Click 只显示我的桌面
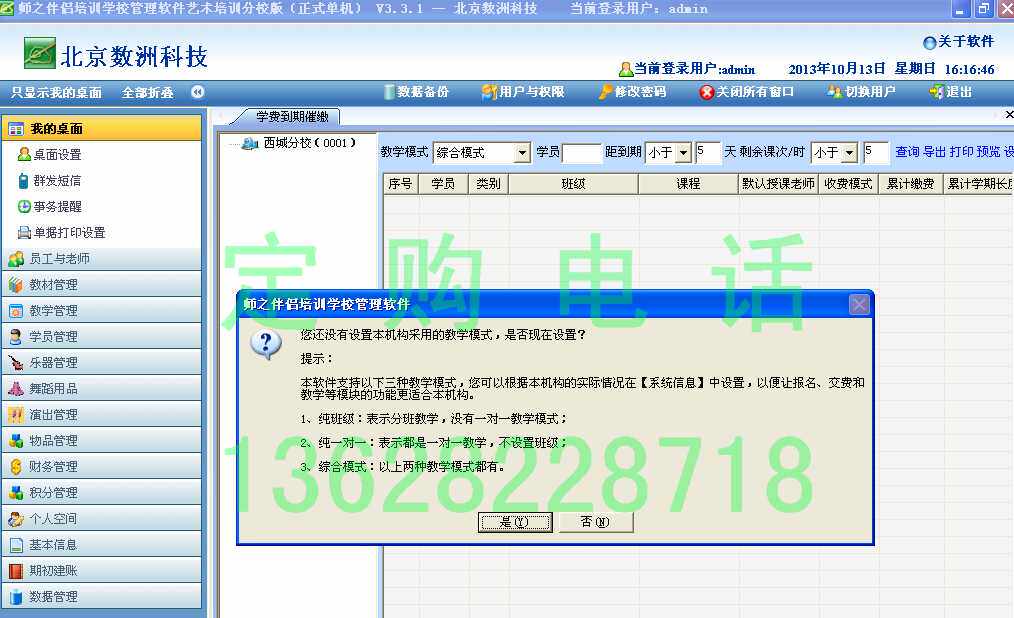Viewport: 1014px width, 618px height. 56,92
